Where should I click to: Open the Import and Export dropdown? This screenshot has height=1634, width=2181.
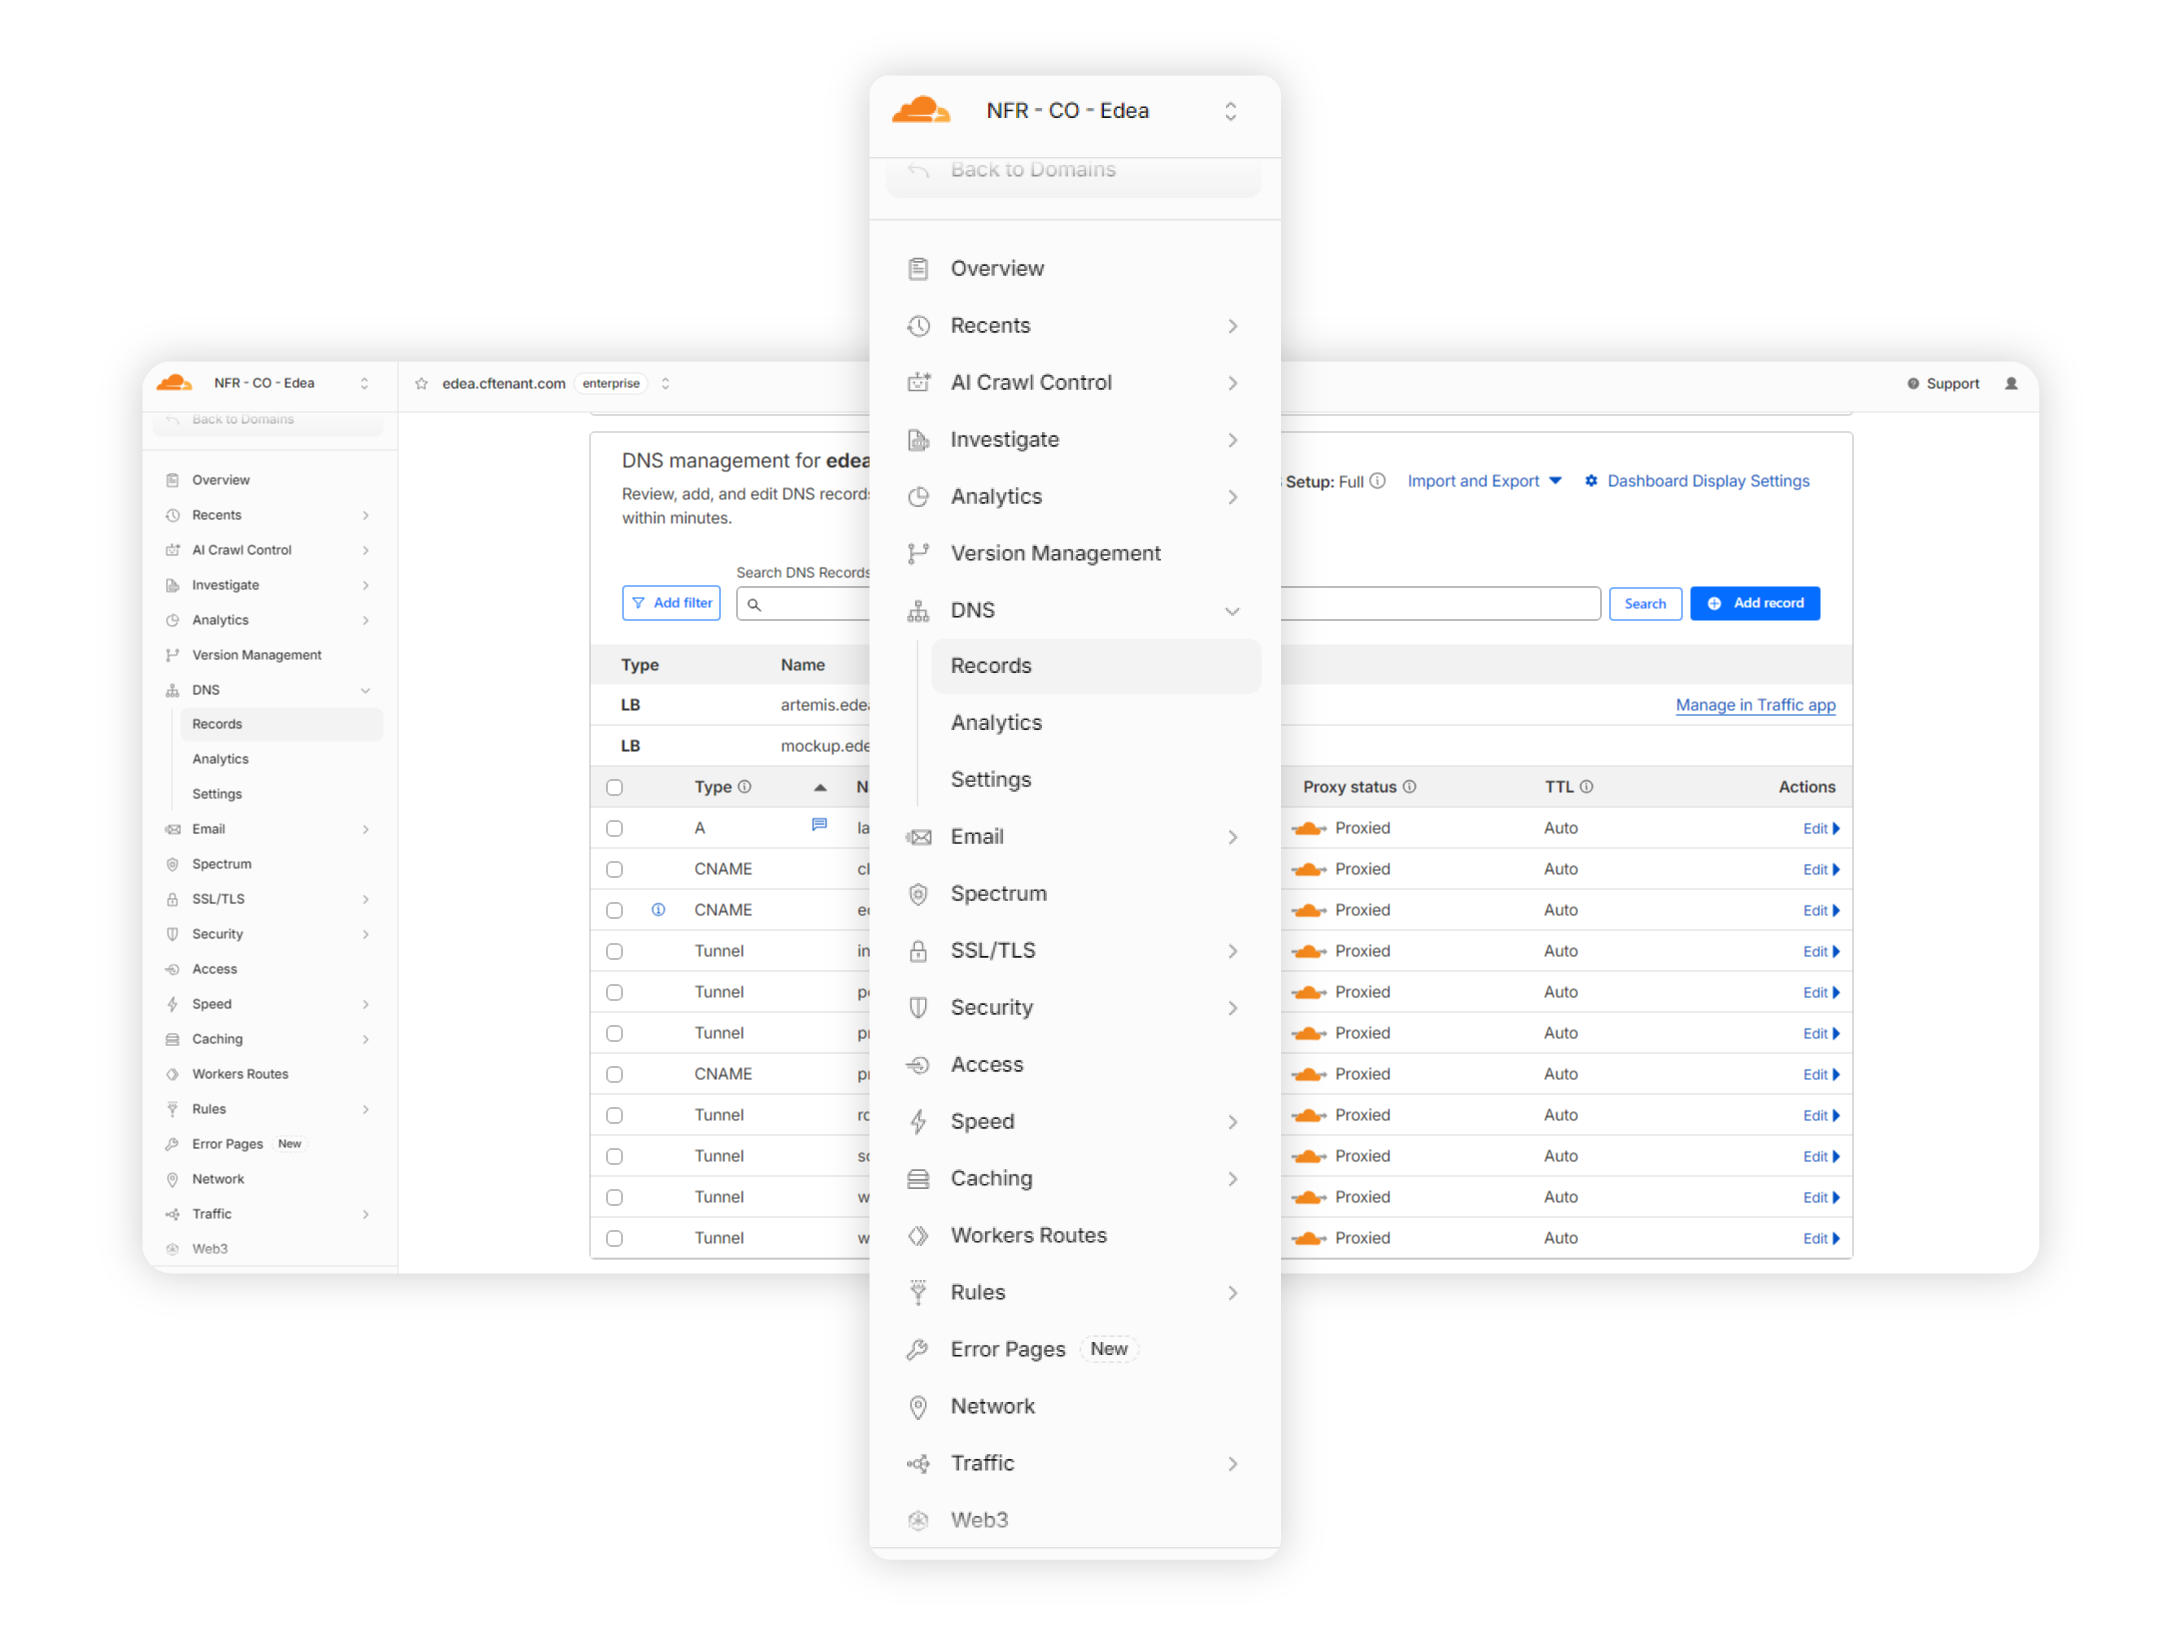click(x=1484, y=481)
